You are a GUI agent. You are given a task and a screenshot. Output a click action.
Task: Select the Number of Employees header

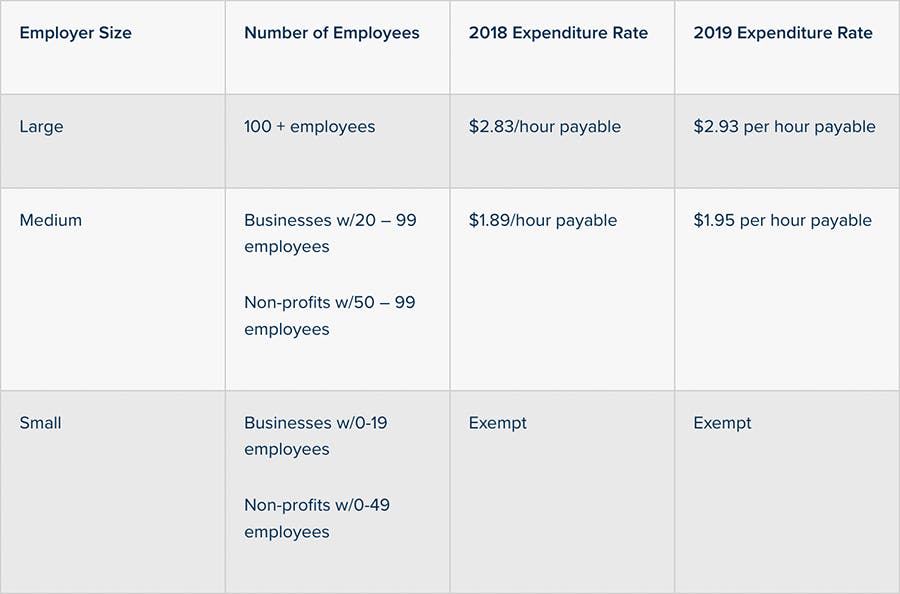(332, 33)
